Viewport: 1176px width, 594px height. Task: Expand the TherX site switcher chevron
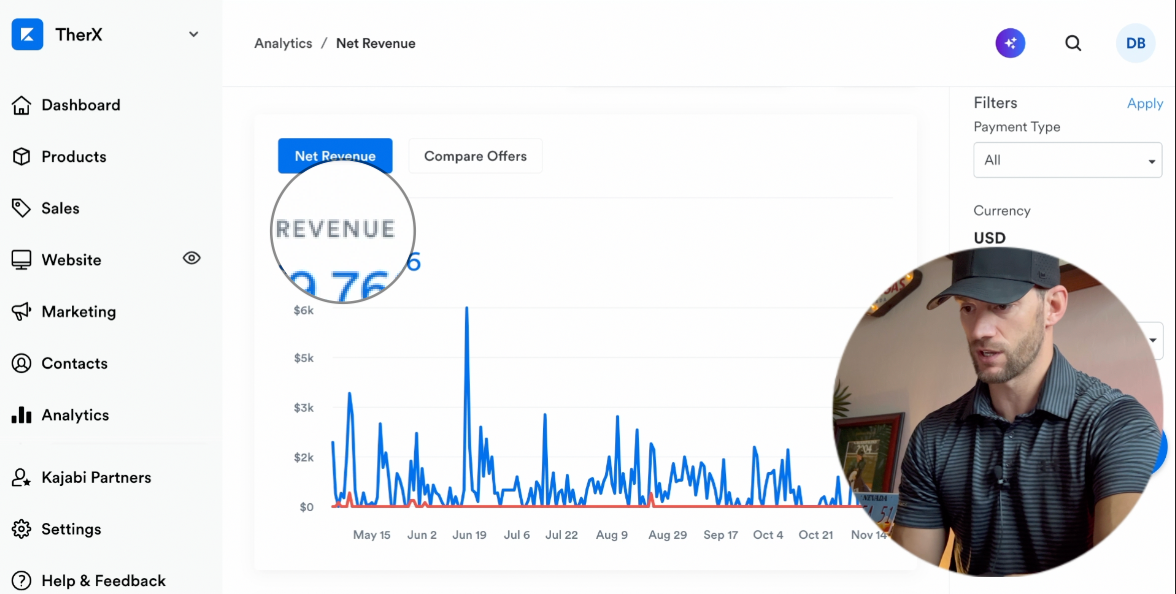194,34
